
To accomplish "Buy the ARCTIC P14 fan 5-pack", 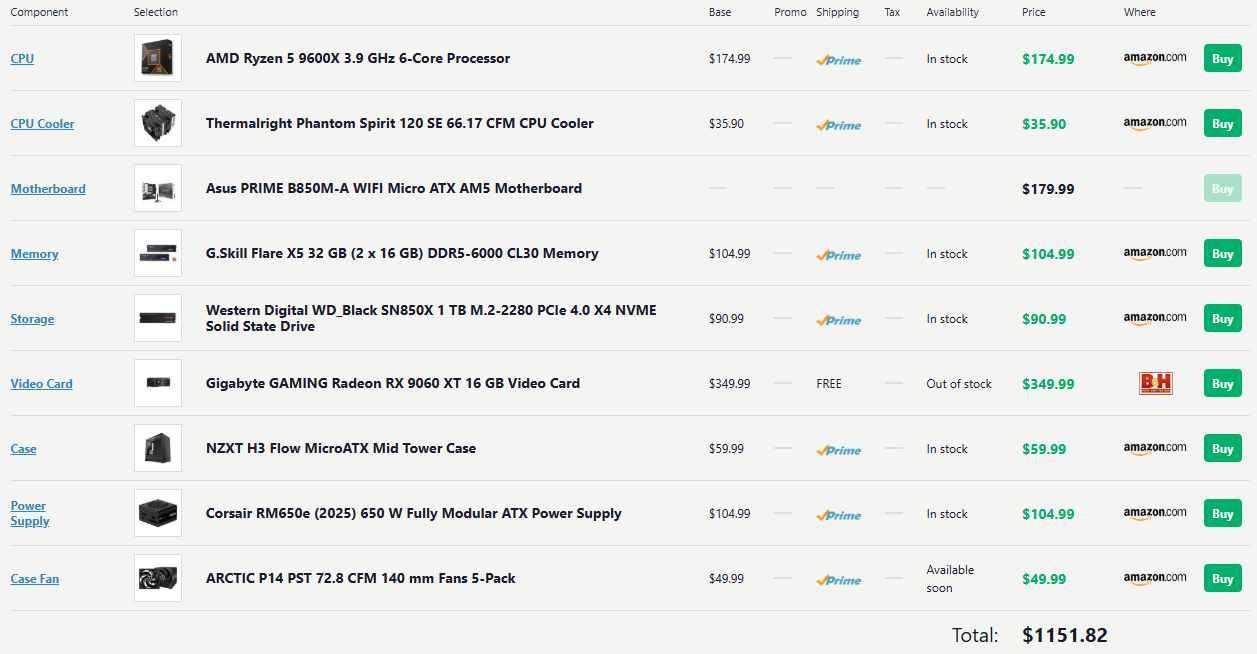I will 1222,578.
